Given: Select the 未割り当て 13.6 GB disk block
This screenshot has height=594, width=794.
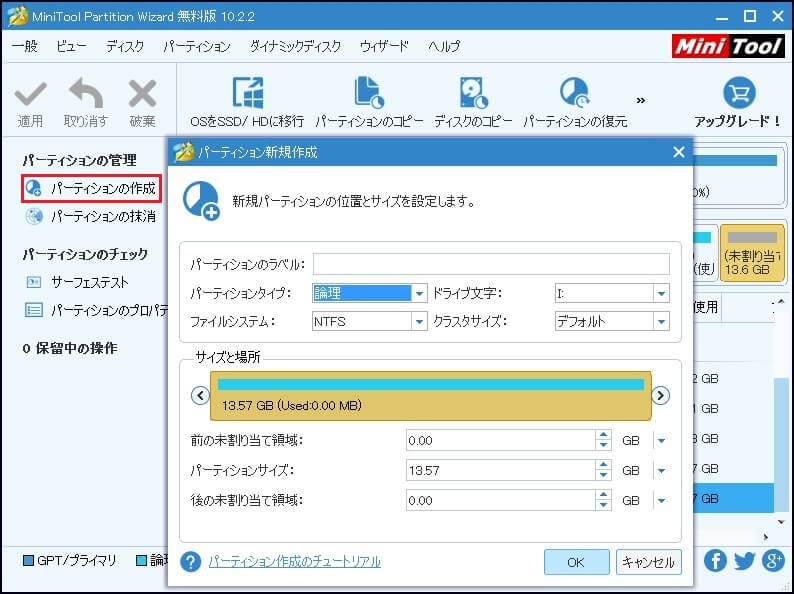Looking at the screenshot, I should [x=752, y=253].
